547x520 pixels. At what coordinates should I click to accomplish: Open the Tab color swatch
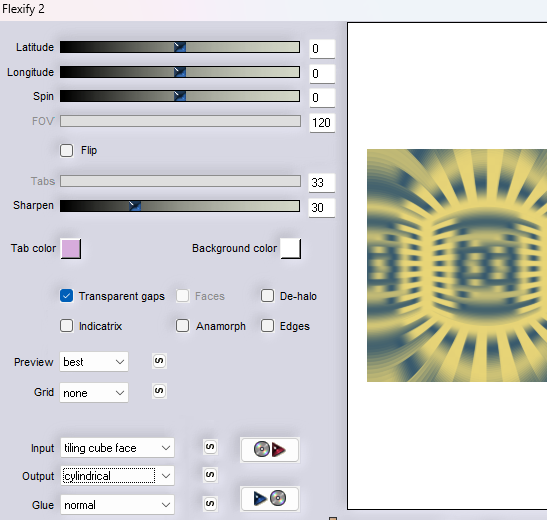(x=71, y=249)
